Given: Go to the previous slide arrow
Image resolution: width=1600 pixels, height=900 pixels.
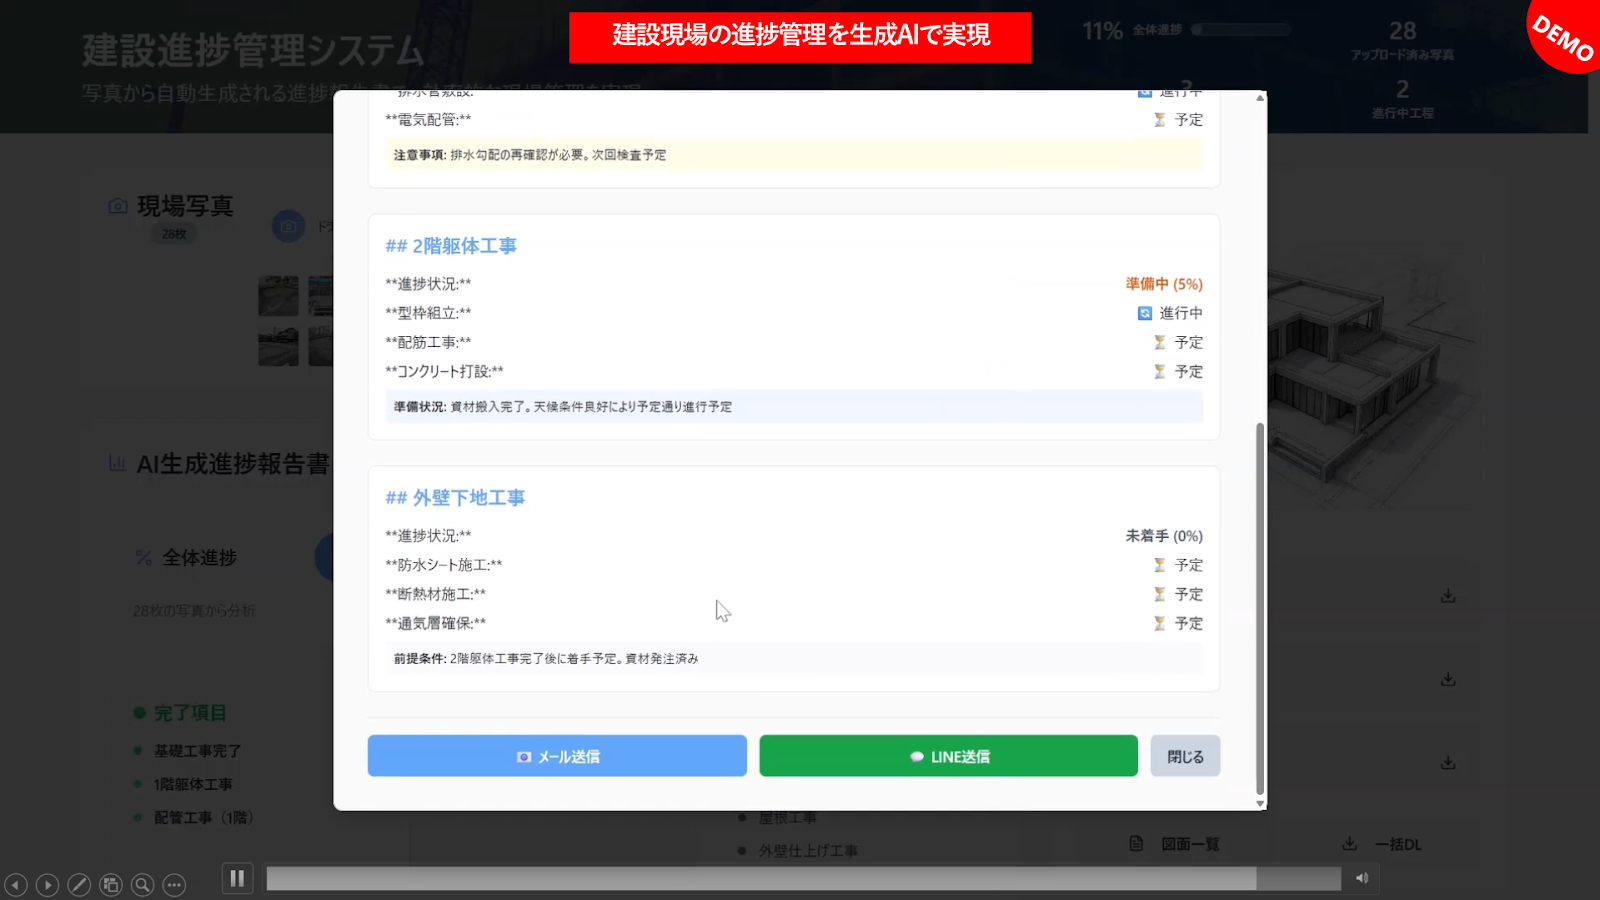Looking at the screenshot, I should 16,885.
